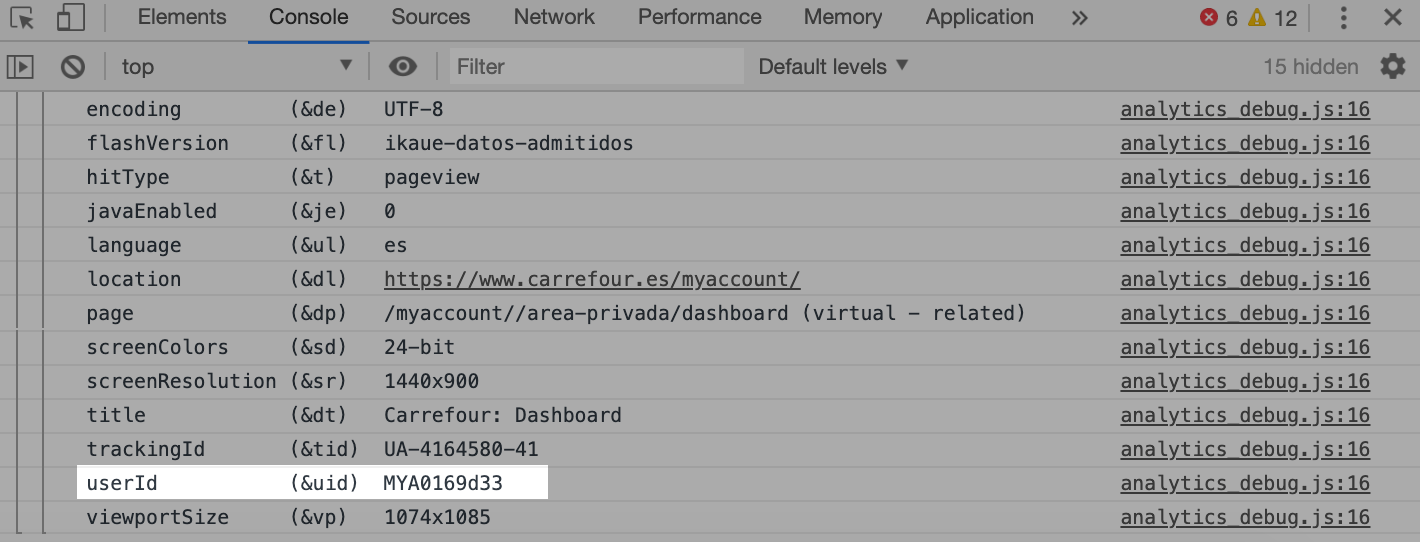1420x542 pixels.
Task: Toggle the live expression eye icon
Action: pyautogui.click(x=403, y=67)
